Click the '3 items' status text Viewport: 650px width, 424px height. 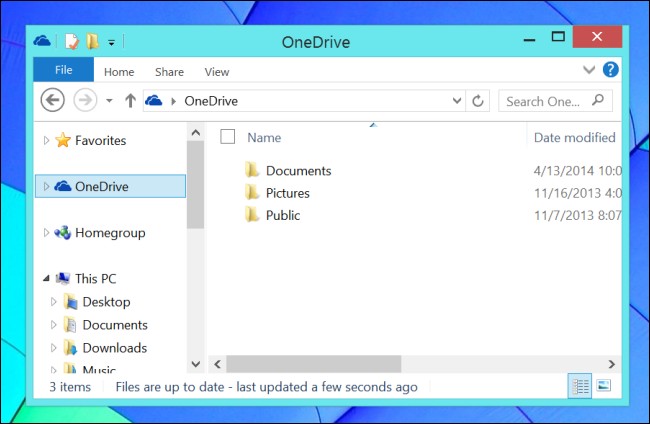(x=70, y=387)
